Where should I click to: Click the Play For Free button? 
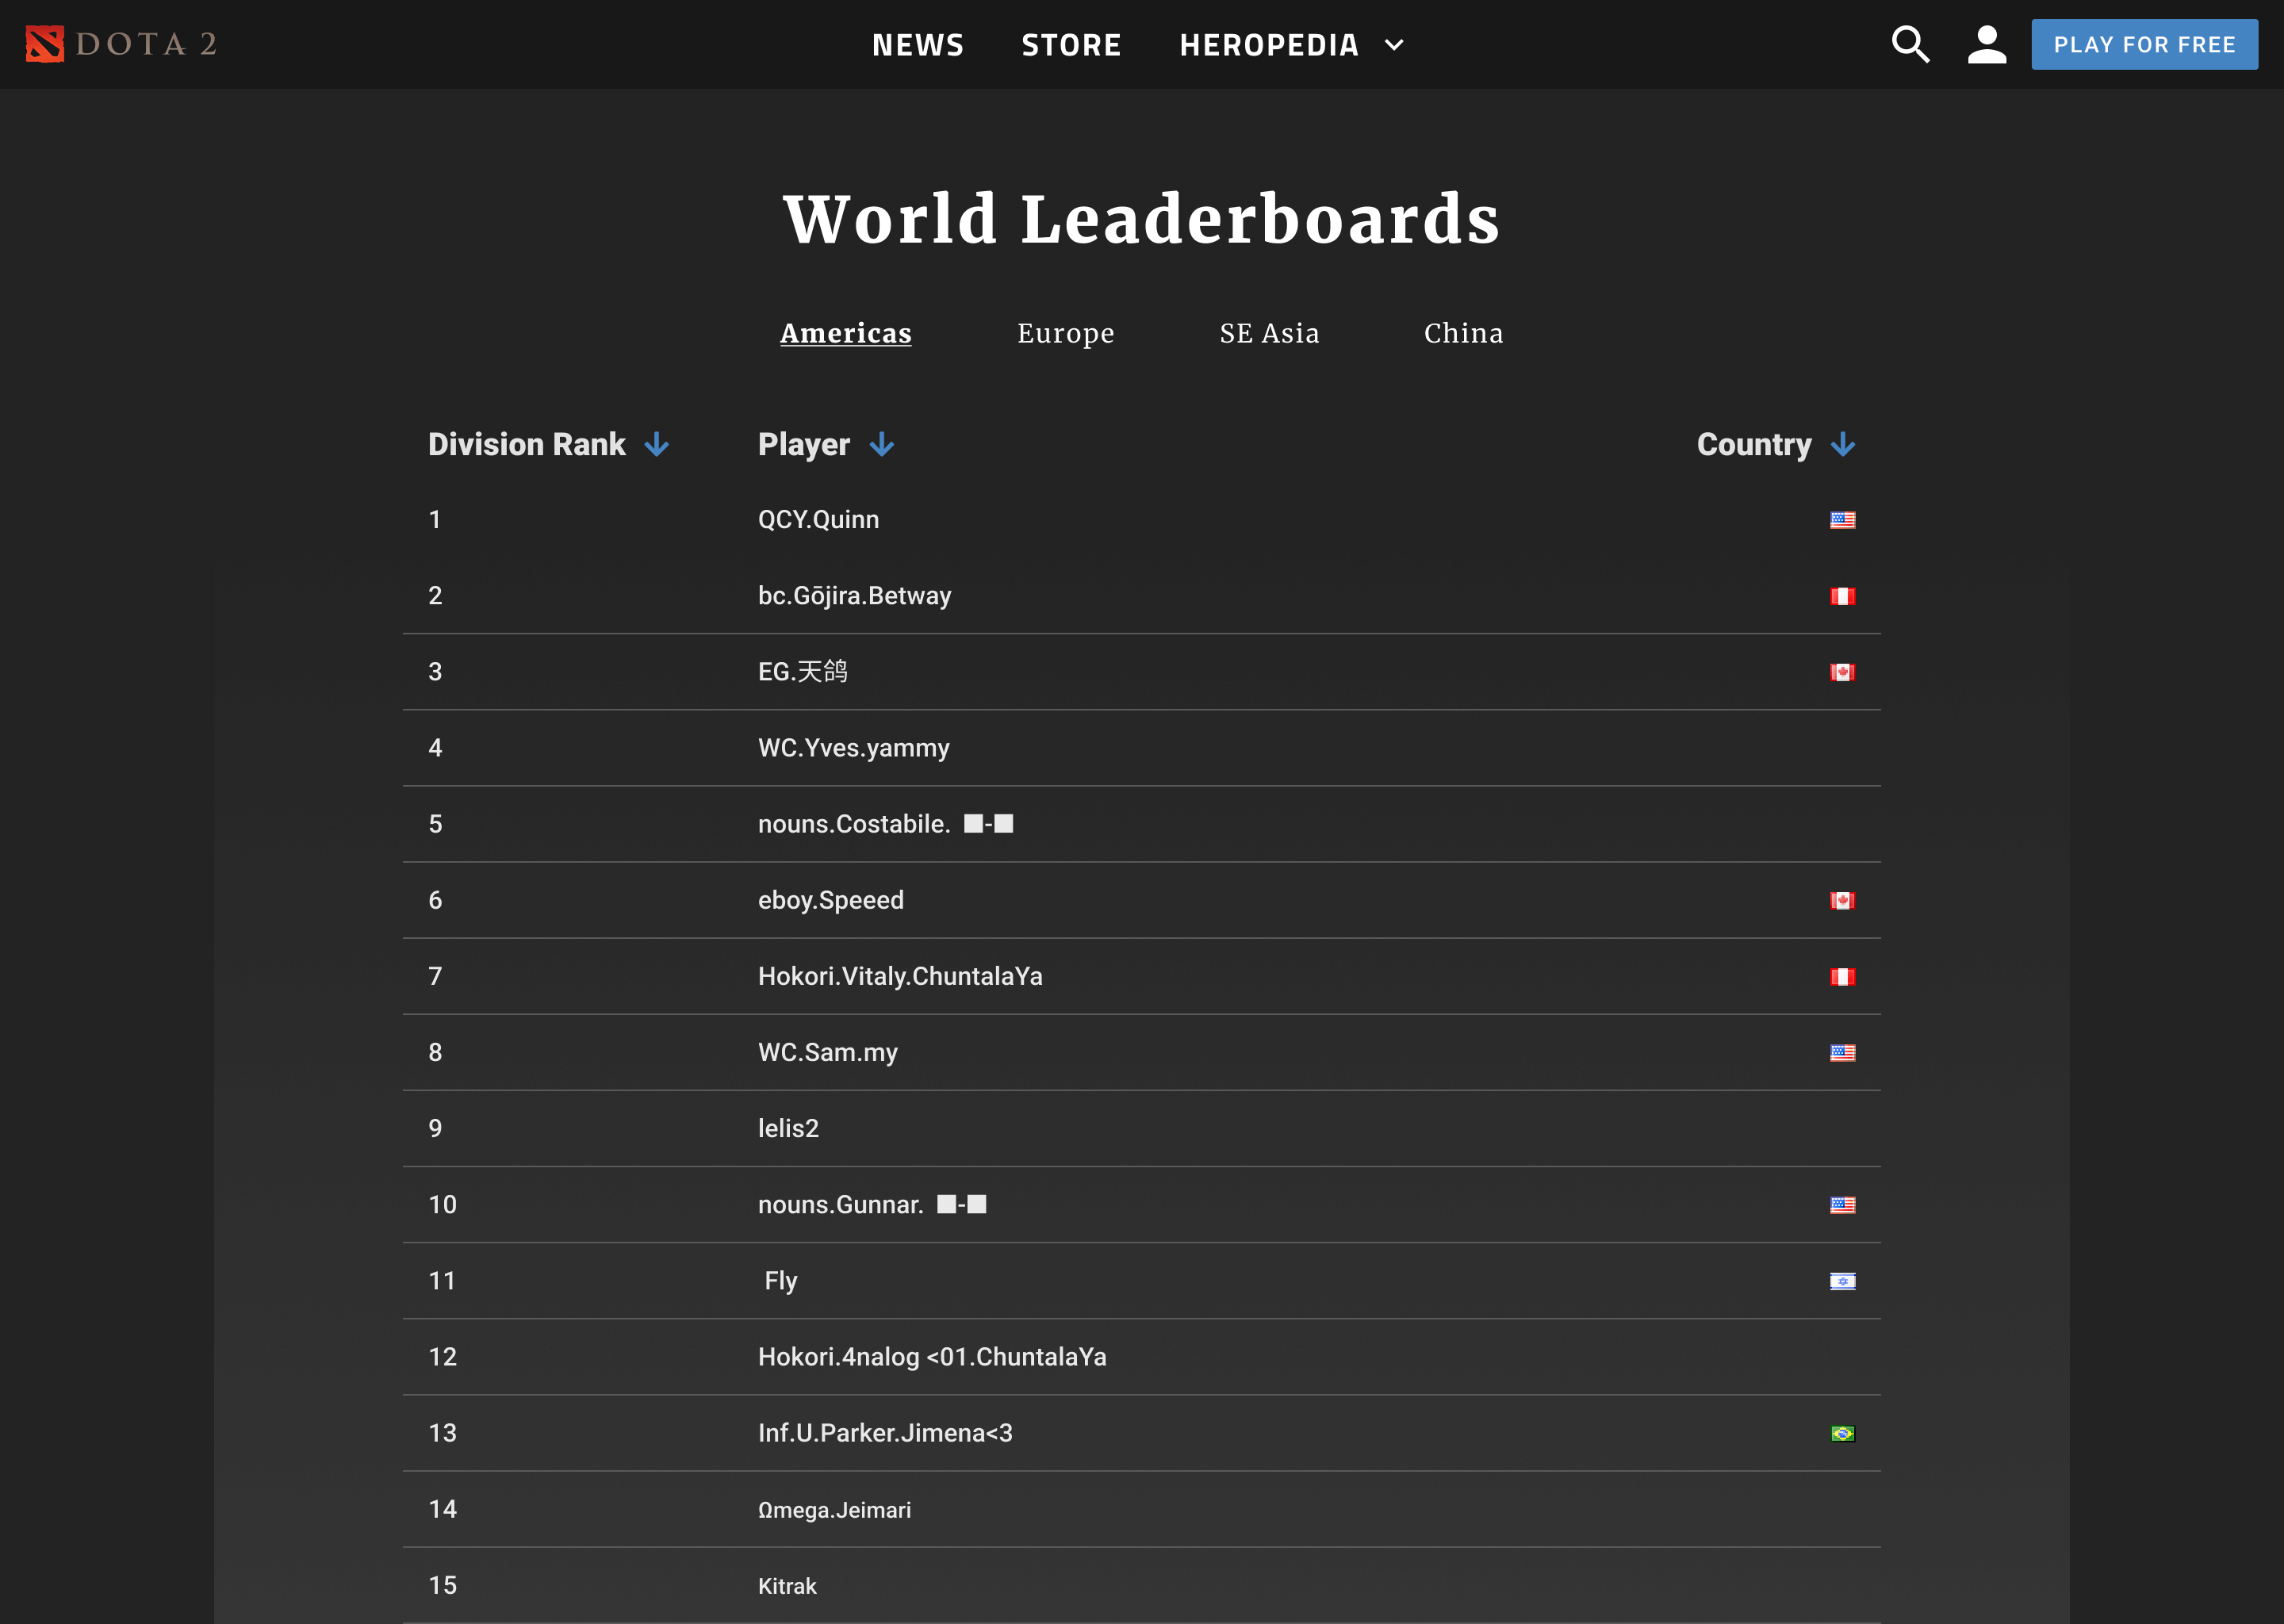pyautogui.click(x=2144, y=44)
